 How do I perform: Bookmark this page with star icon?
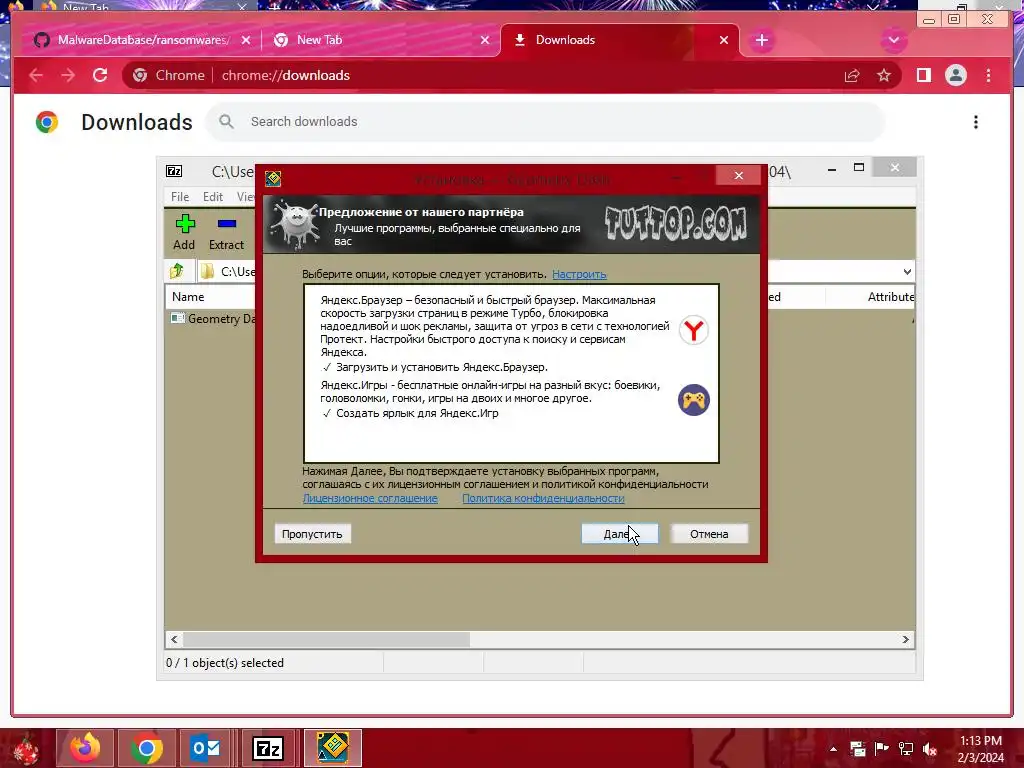(x=884, y=76)
